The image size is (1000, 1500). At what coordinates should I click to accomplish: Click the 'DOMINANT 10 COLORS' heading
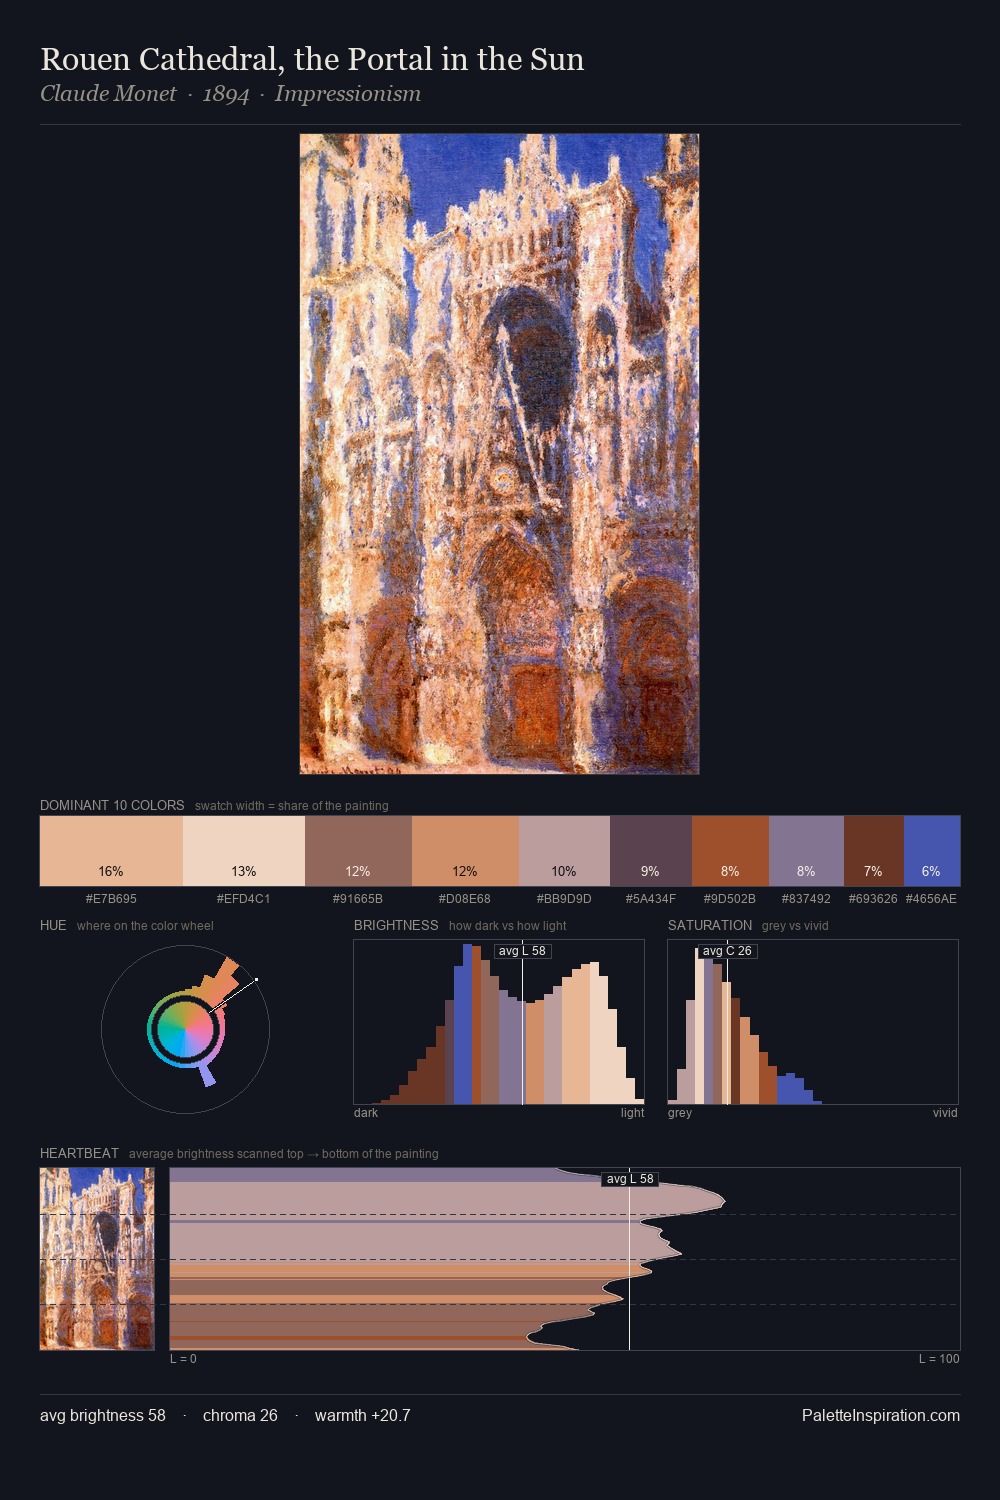(112, 805)
